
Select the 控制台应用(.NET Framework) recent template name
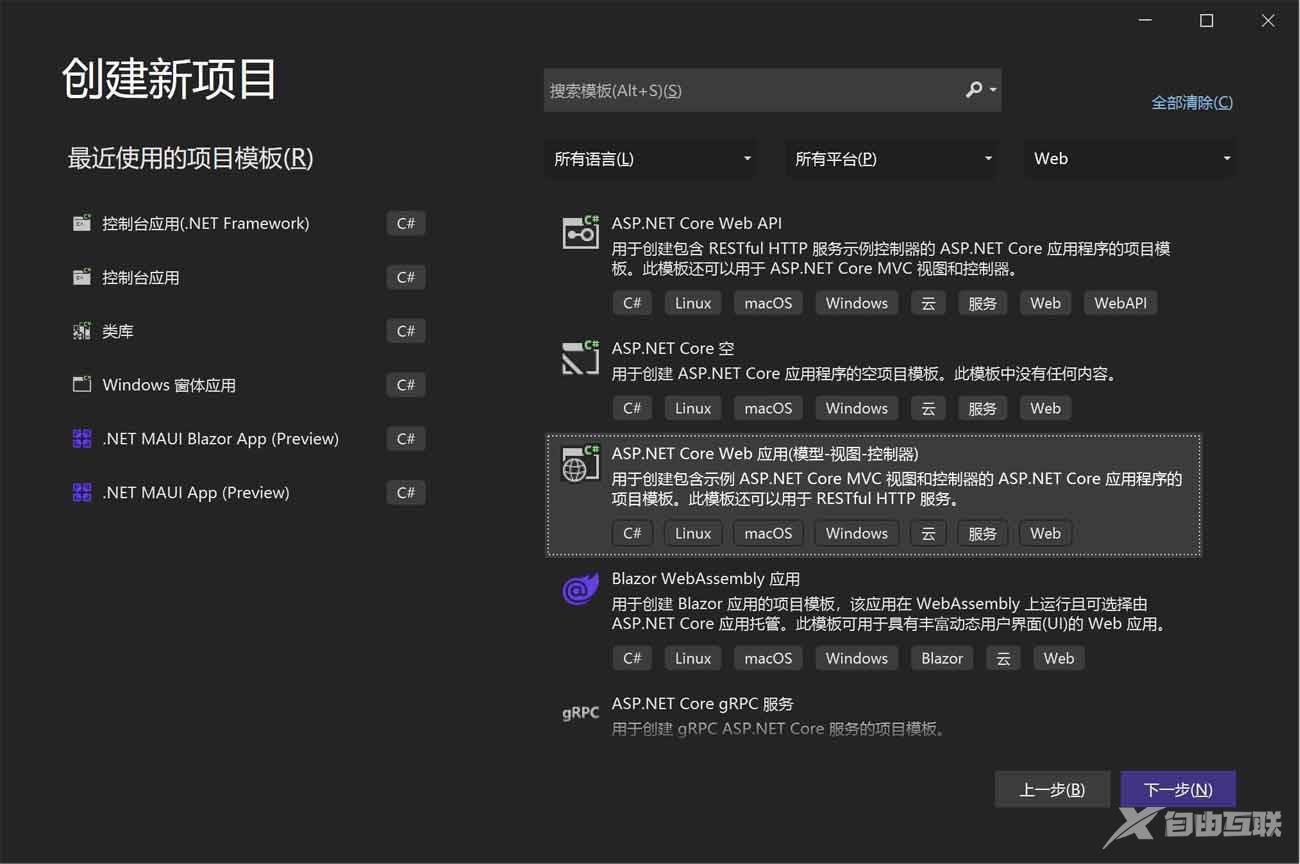tap(206, 223)
